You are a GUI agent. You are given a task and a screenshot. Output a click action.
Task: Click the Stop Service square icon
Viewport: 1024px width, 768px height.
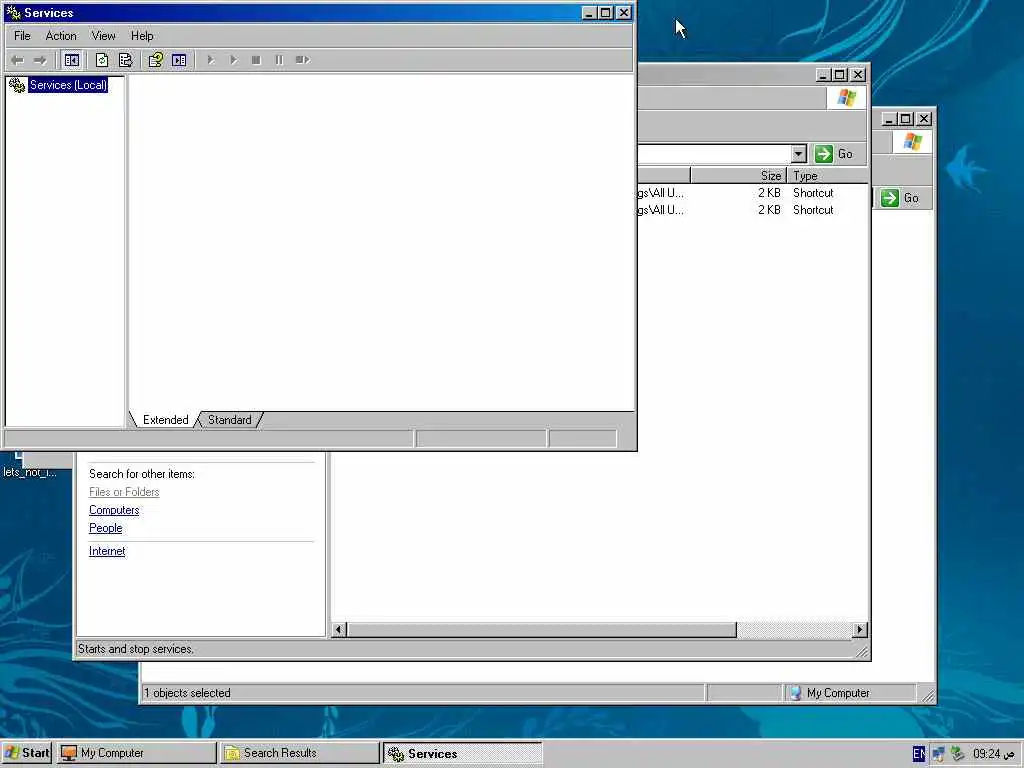pos(256,60)
